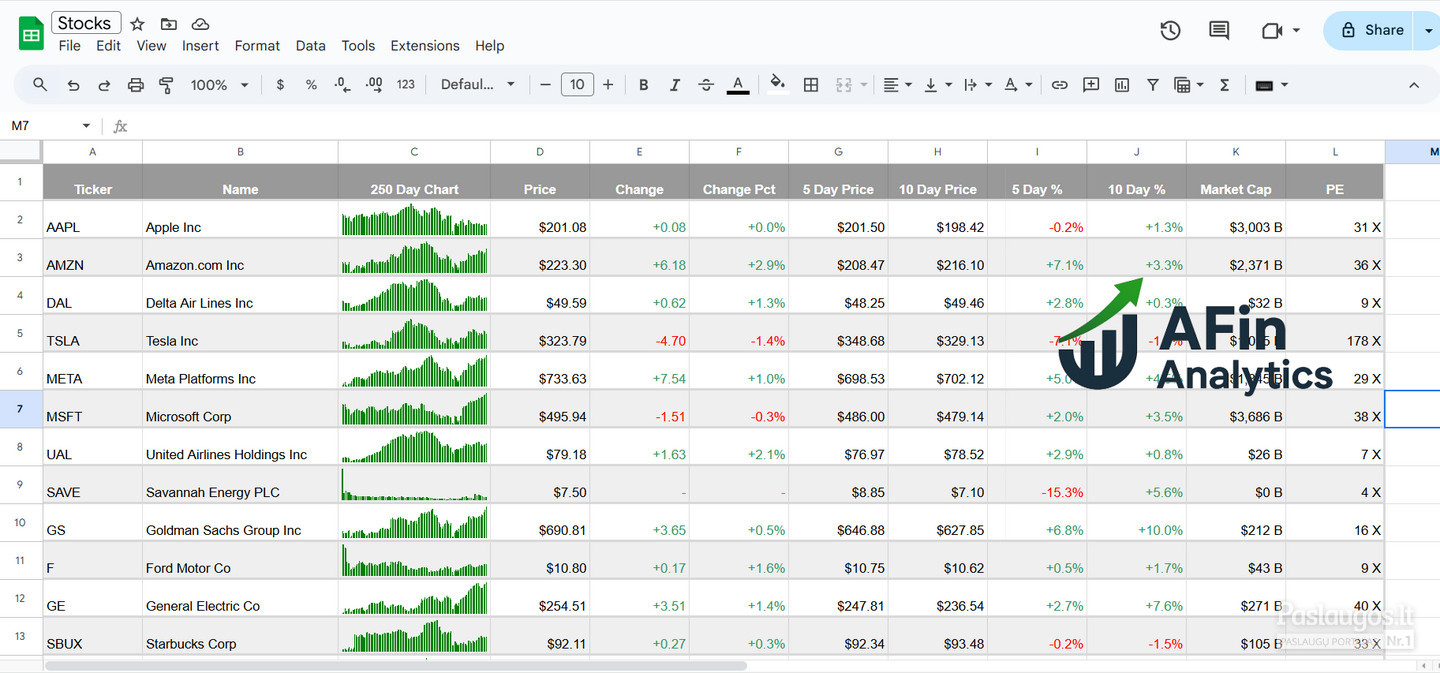Redo the last action
Image resolution: width=1440 pixels, height=673 pixels.
point(104,85)
